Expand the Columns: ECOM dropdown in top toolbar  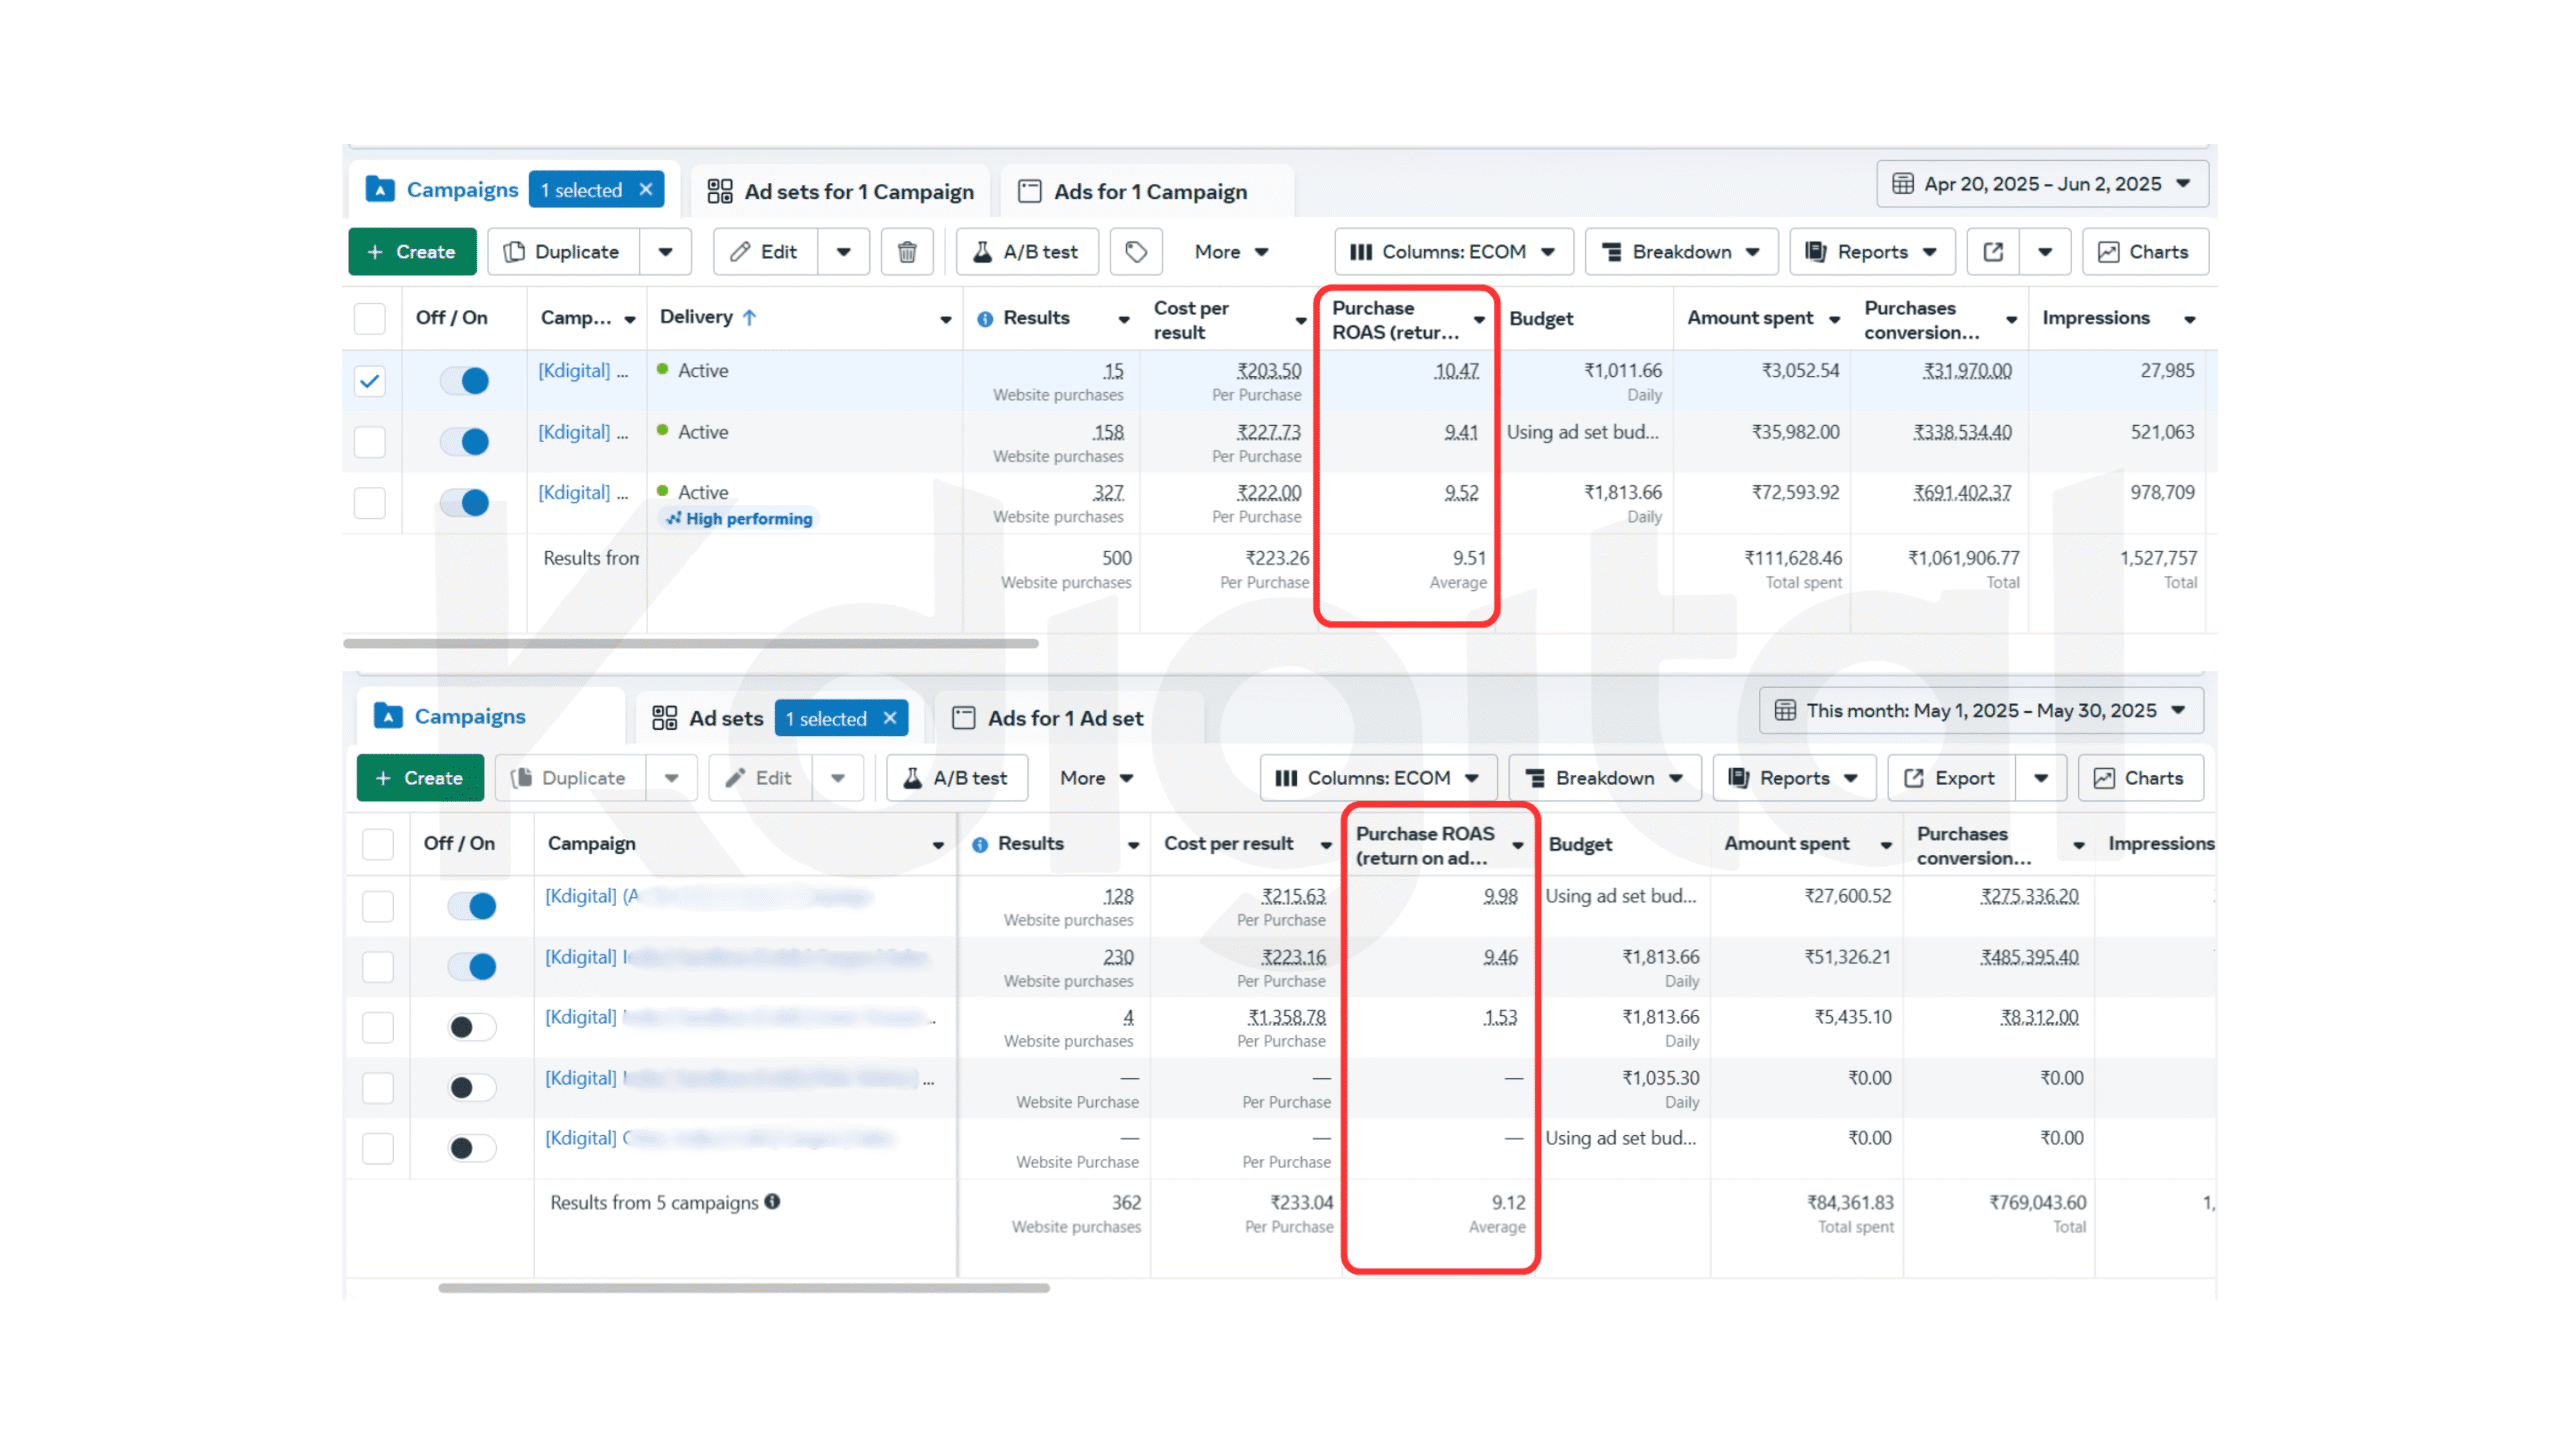(x=1452, y=252)
